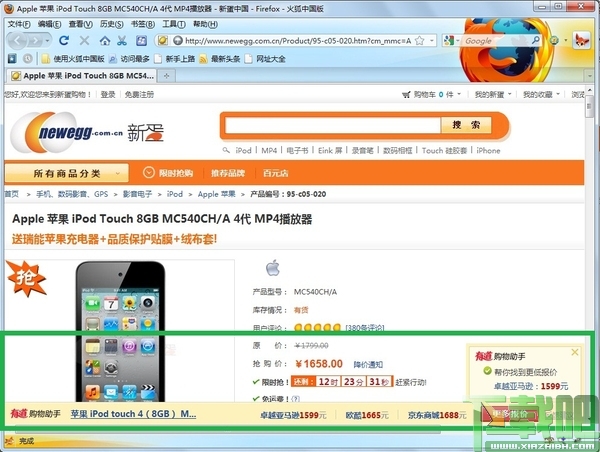Open 苹果 iPod touch 4 (8GB) link in bottom bar
The image size is (600, 452).
pos(134,414)
